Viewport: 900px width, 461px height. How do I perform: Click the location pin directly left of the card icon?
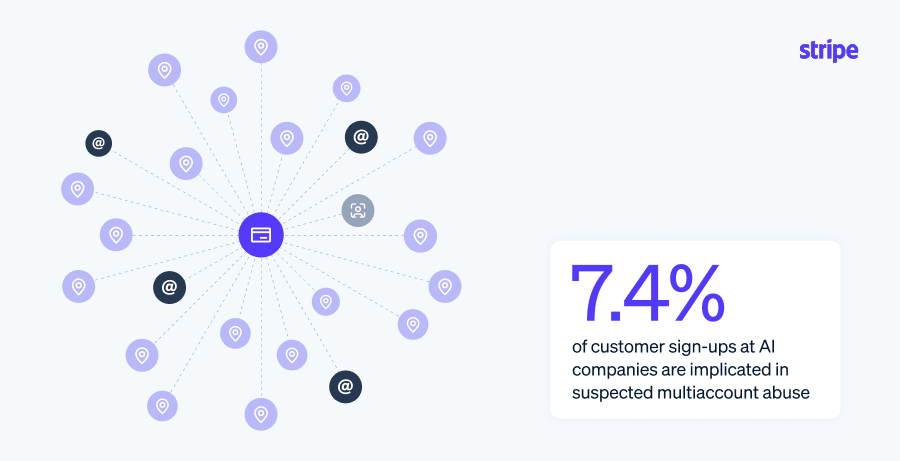point(116,235)
